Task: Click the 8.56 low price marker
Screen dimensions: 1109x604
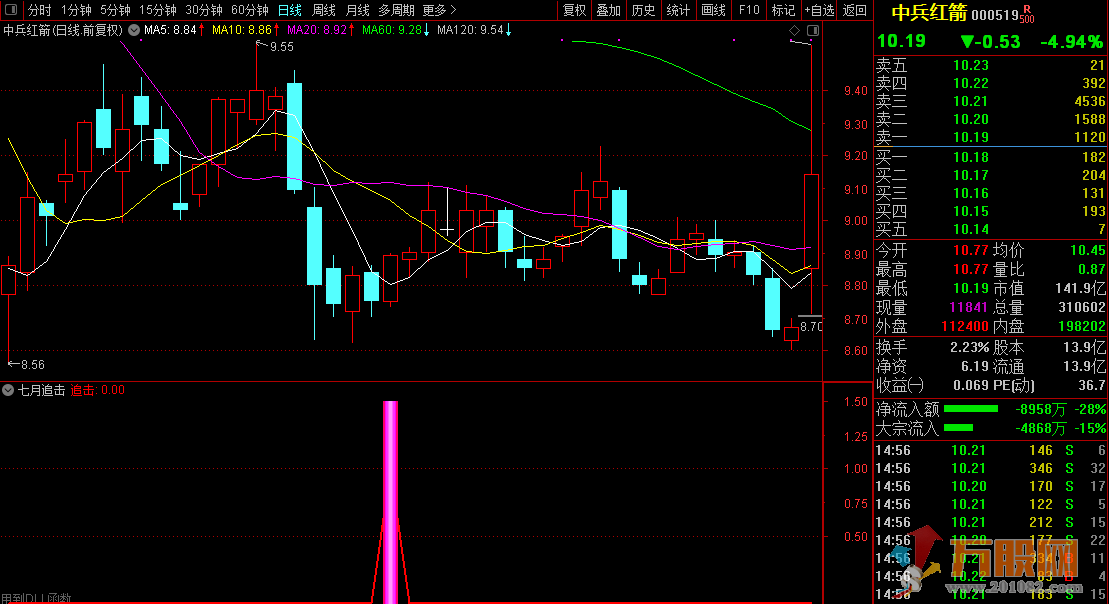Action: [x=33, y=365]
